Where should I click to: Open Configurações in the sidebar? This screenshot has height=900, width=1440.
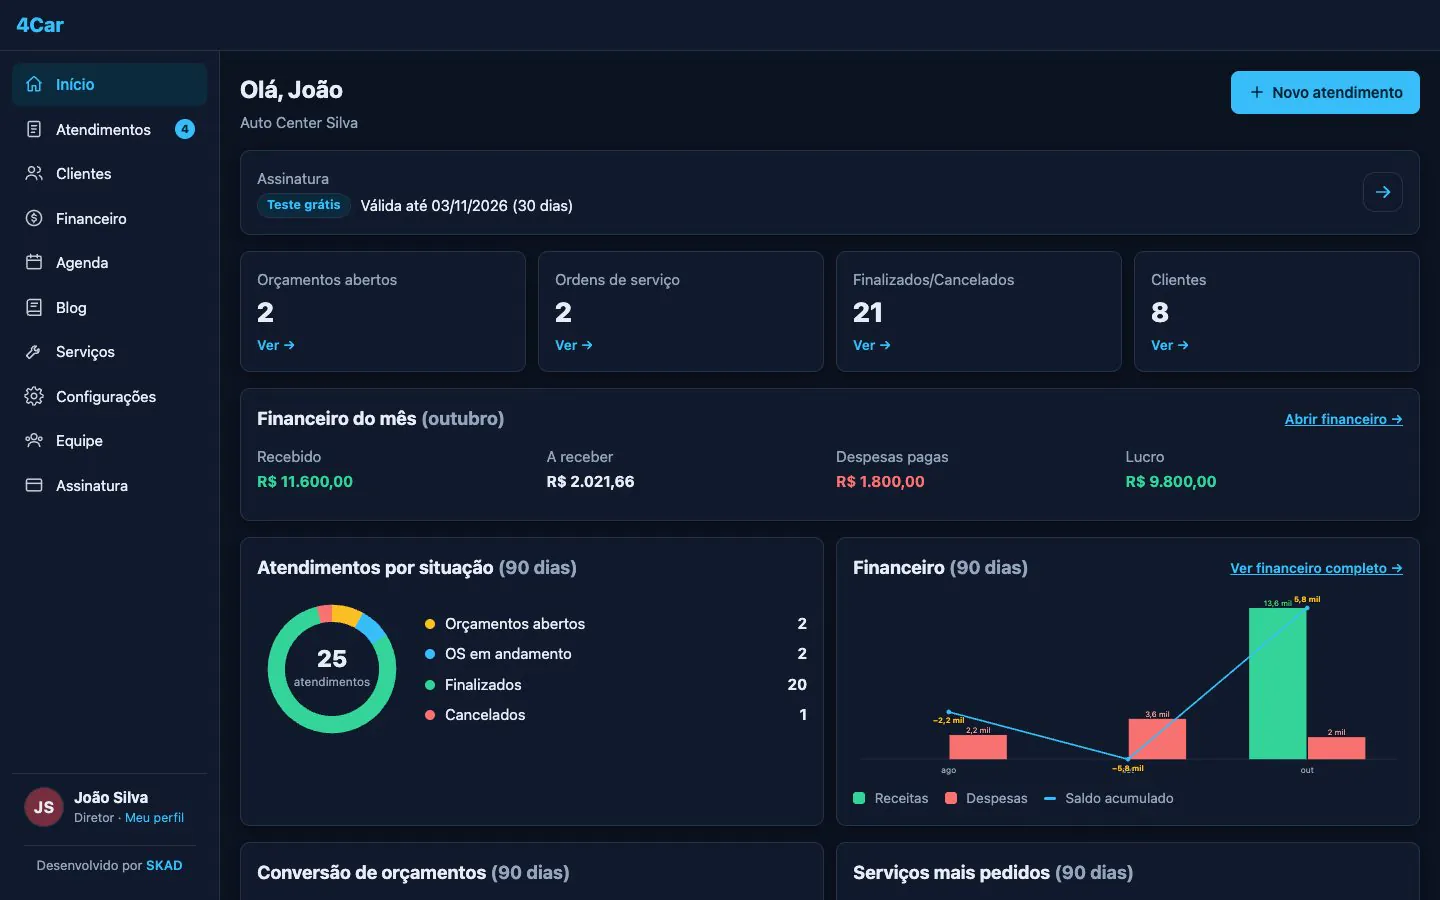tap(110, 396)
